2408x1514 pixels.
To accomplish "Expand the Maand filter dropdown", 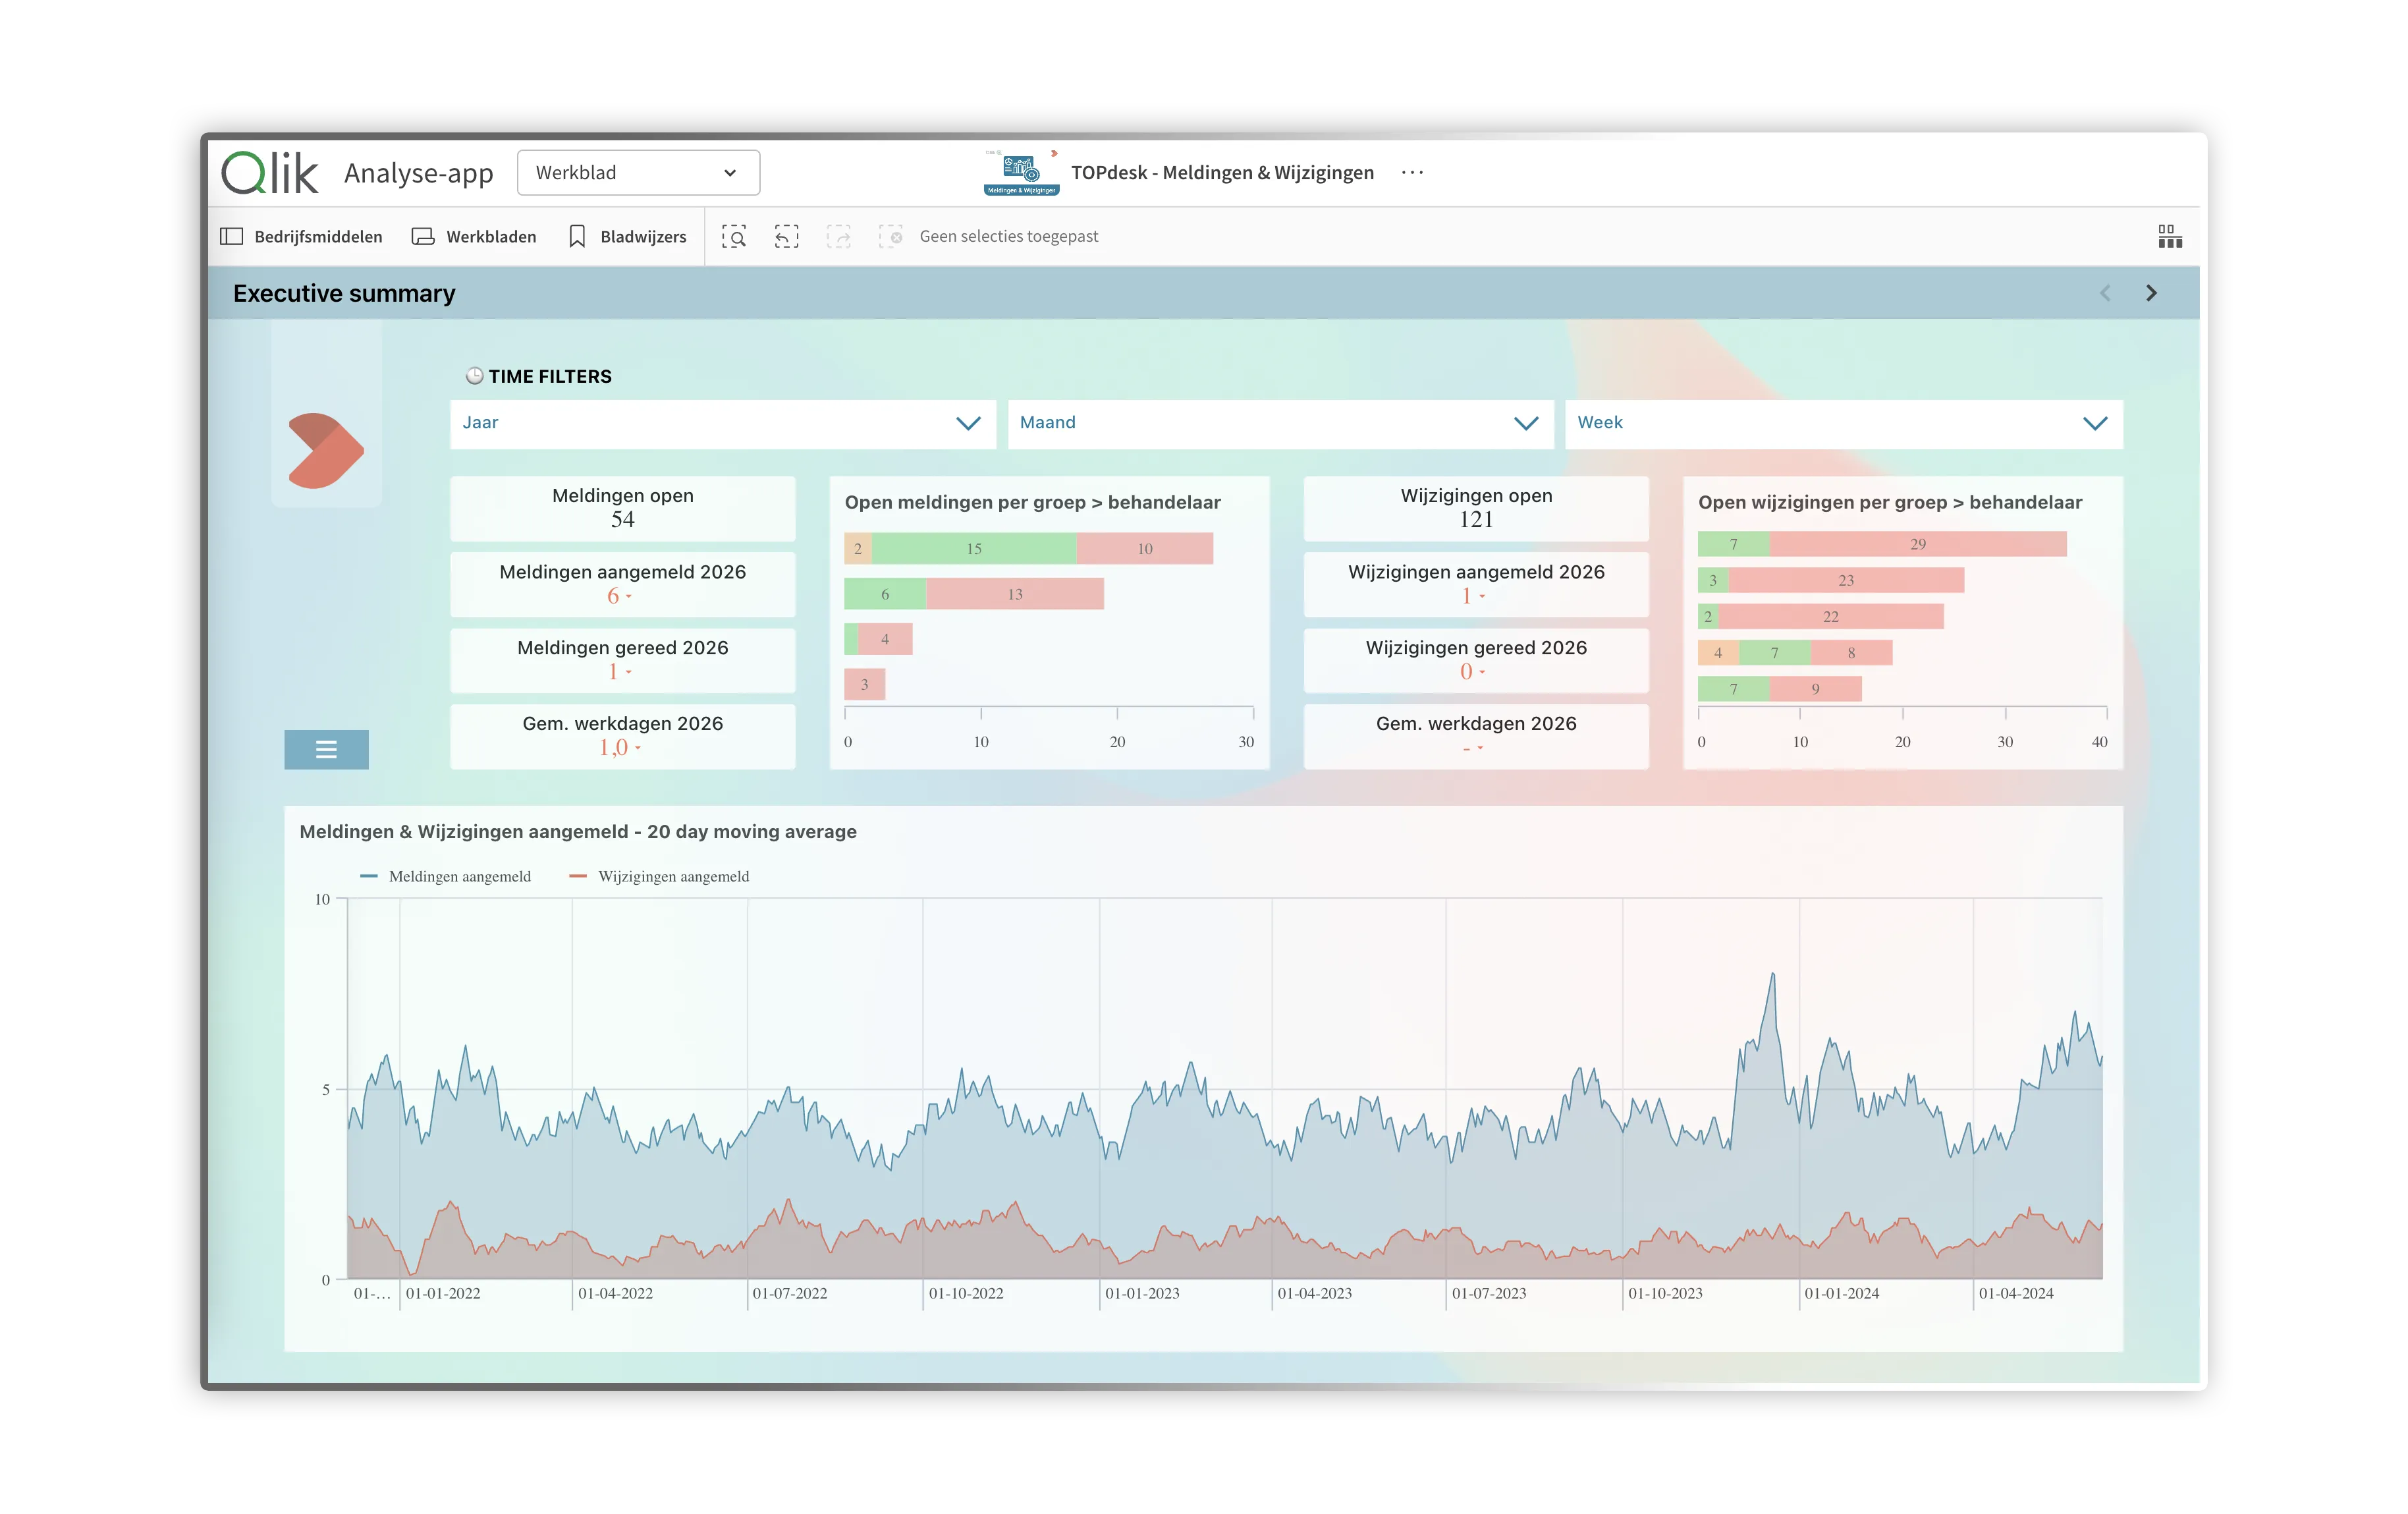I will (1279, 423).
